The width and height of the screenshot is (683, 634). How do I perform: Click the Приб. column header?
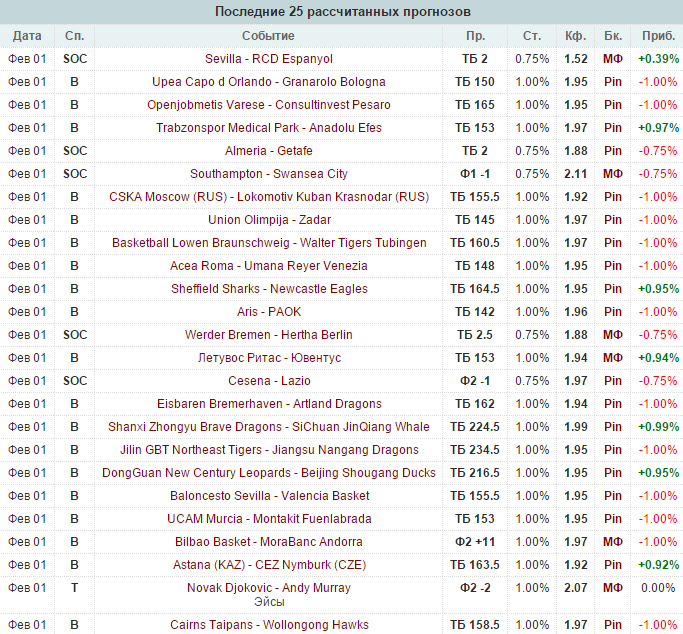659,36
